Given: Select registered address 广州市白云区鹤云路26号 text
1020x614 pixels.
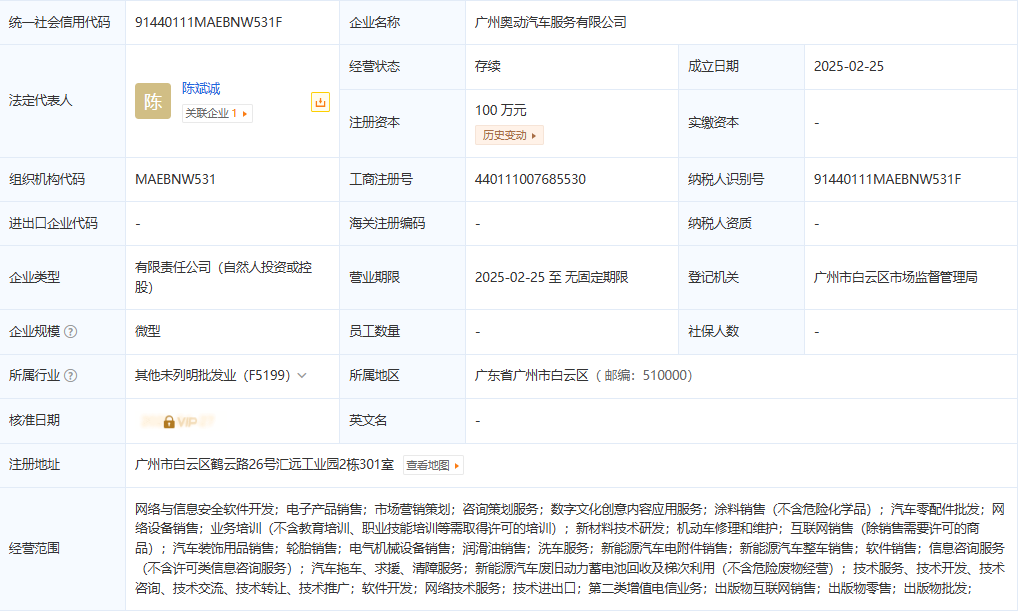Looking at the screenshot, I should 264,465.
